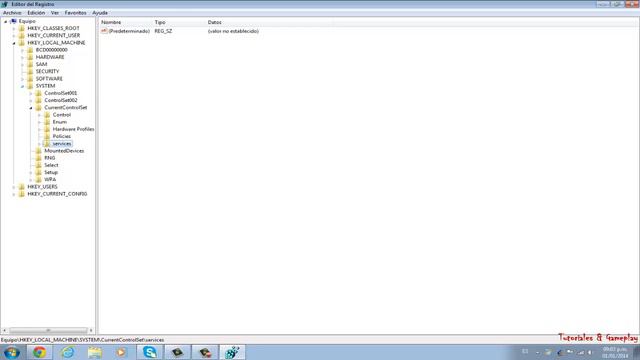Screen dimensions: 640x360
Task: Collapse the SYSTEM key branch
Action: click(x=23, y=86)
